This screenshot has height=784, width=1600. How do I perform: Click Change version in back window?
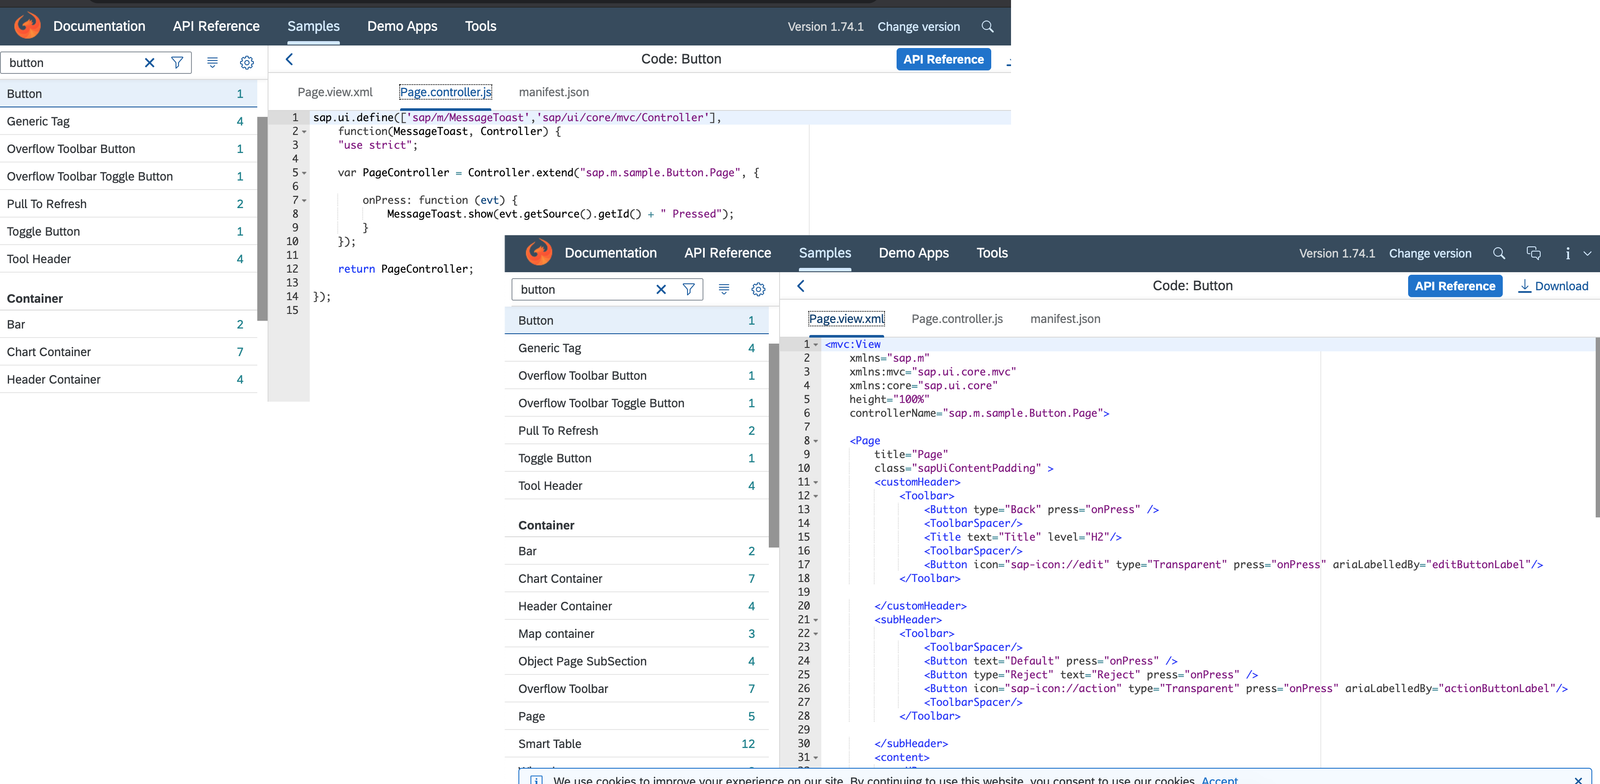pos(919,27)
